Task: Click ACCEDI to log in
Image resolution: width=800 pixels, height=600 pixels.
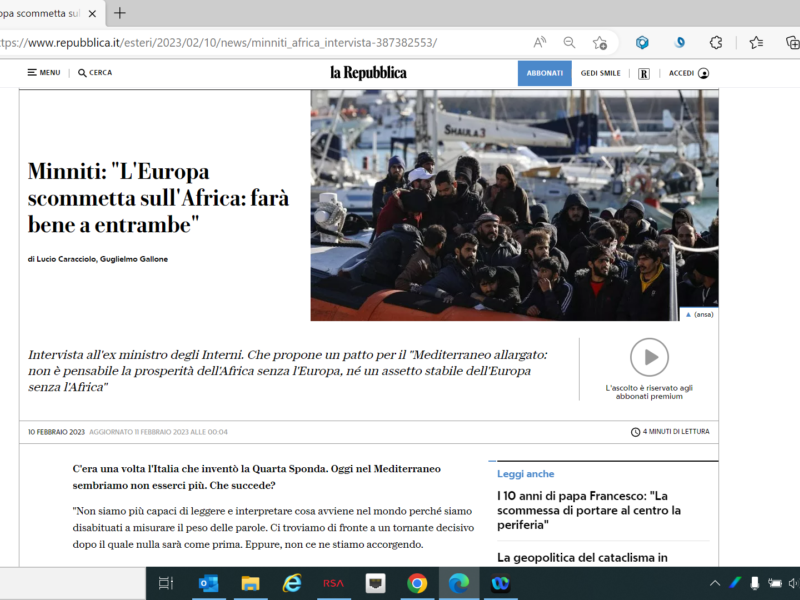Action: click(x=689, y=73)
